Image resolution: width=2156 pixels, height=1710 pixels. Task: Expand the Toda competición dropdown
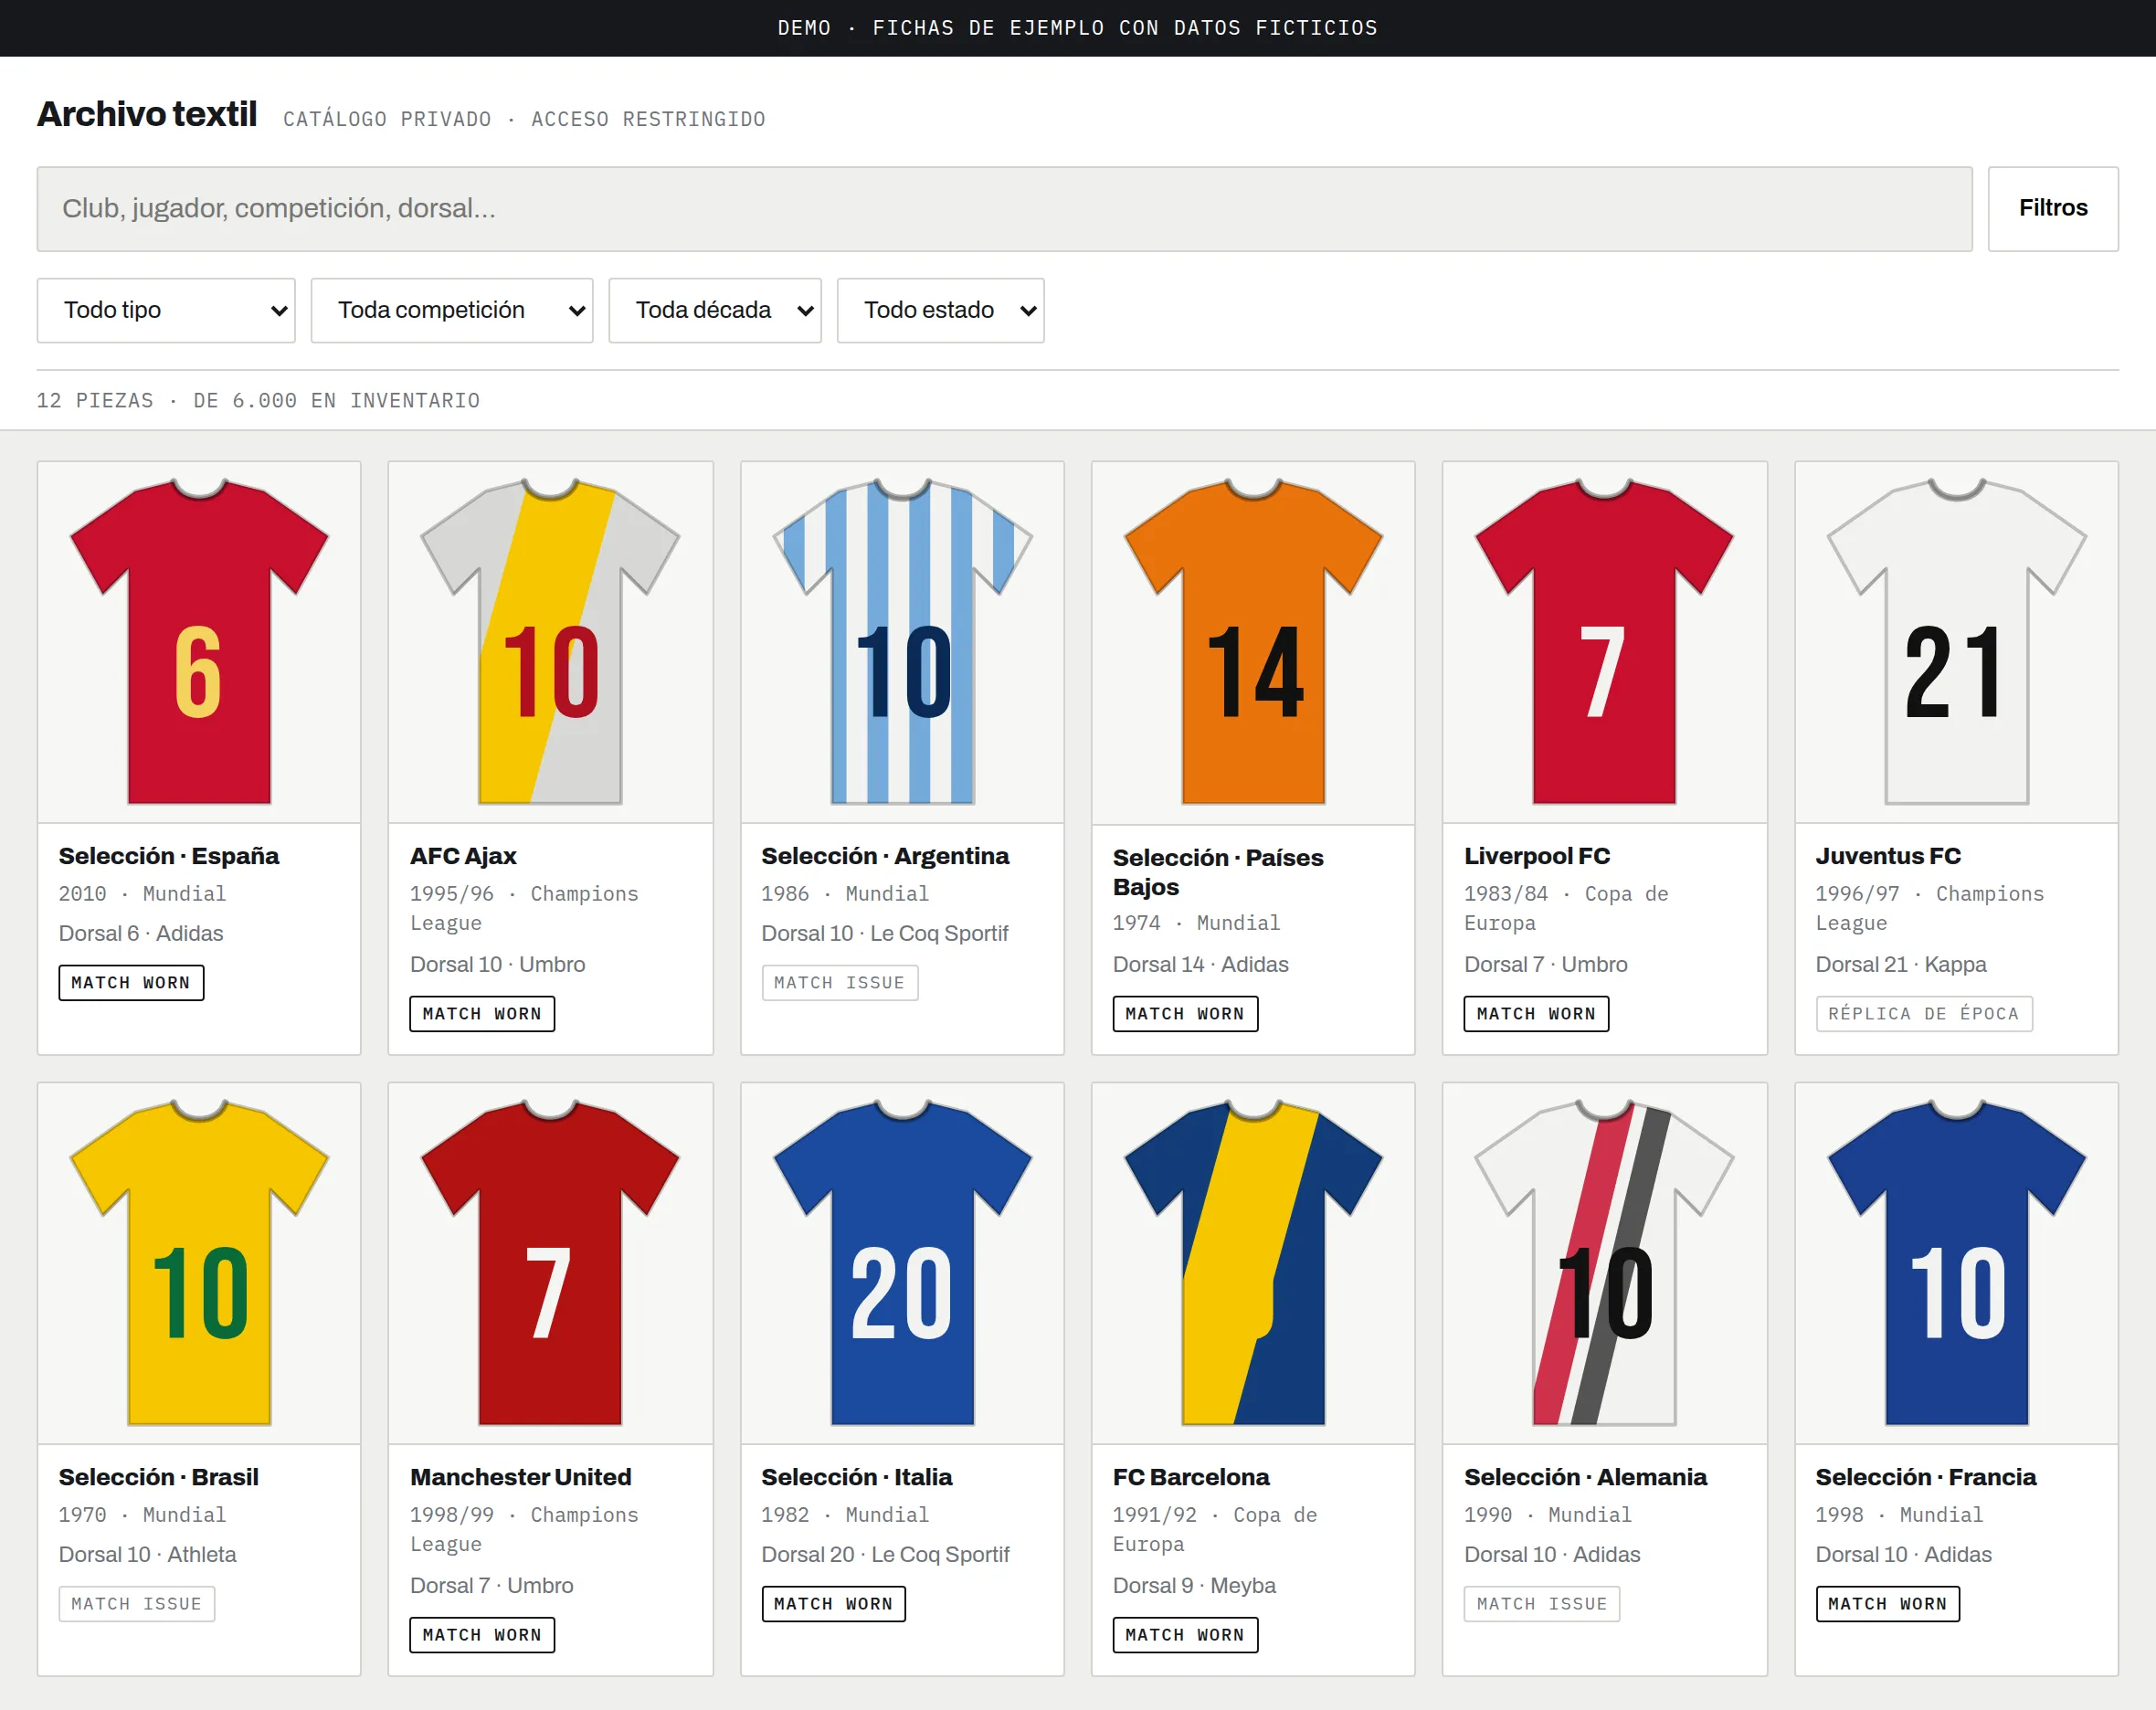click(x=452, y=310)
